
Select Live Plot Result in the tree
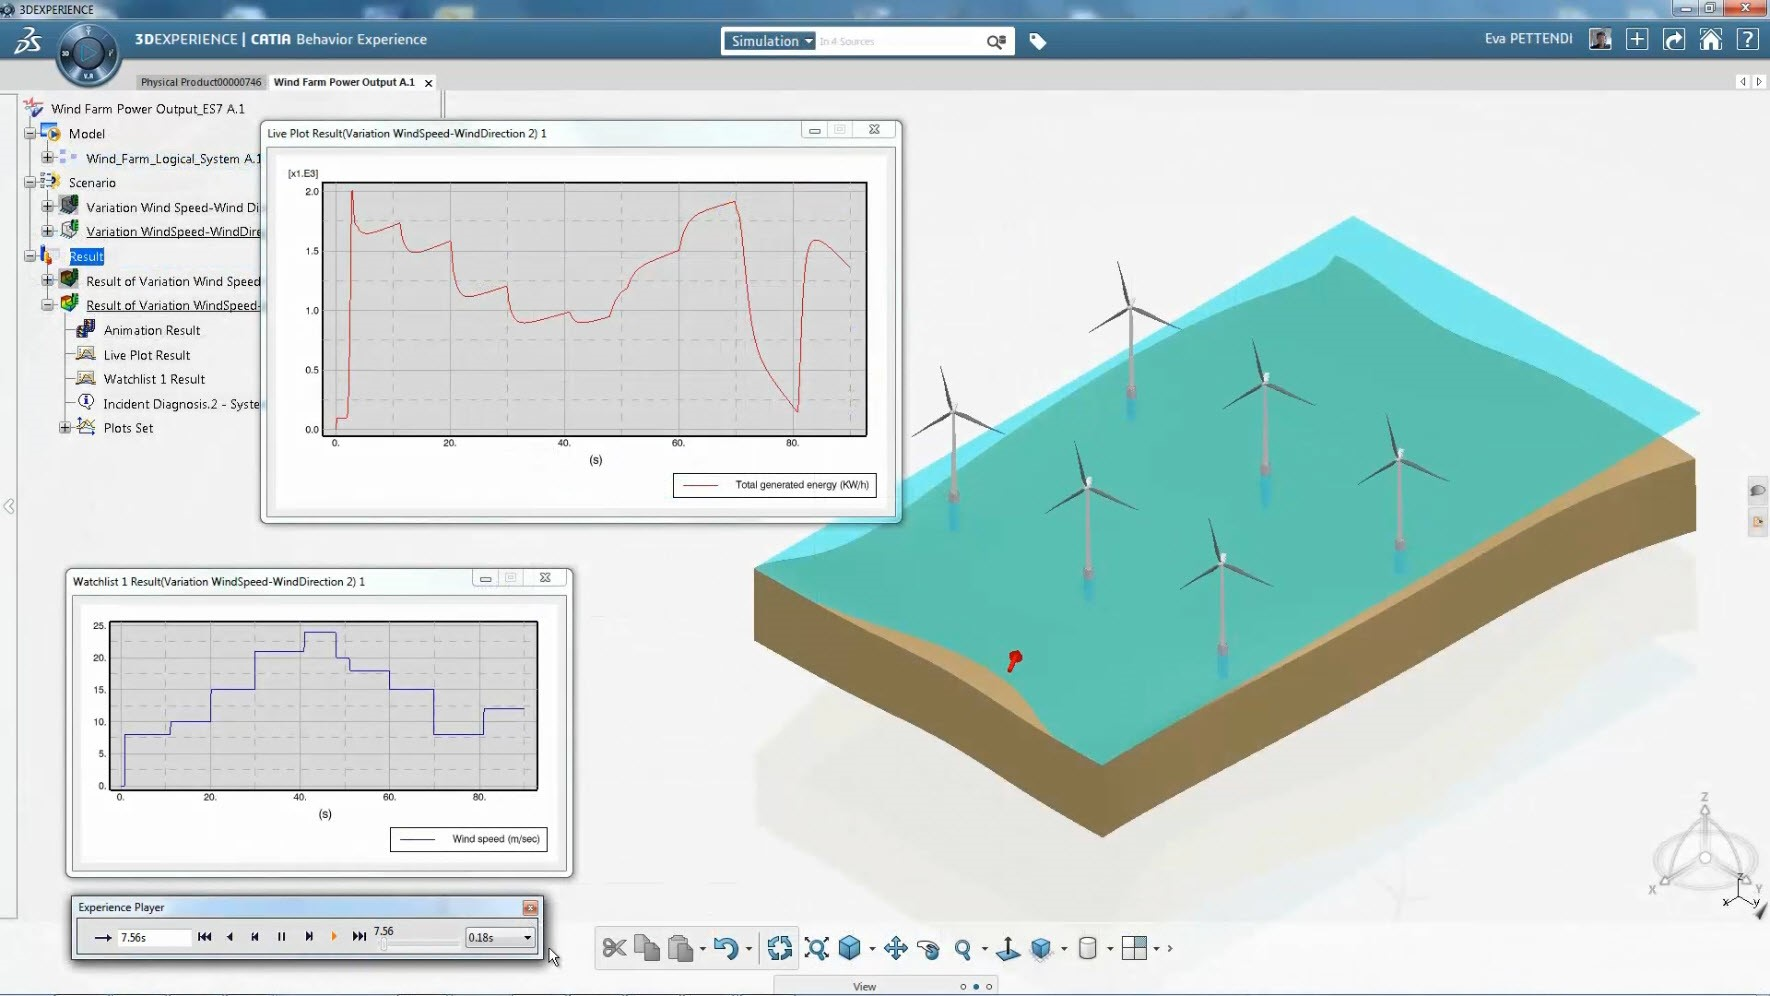[x=147, y=355]
